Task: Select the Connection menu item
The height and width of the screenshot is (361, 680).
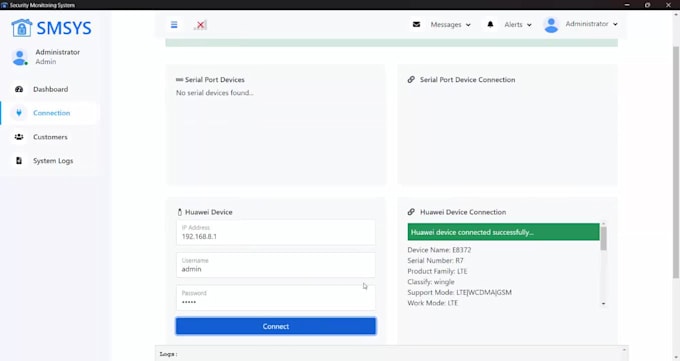Action: (x=51, y=113)
